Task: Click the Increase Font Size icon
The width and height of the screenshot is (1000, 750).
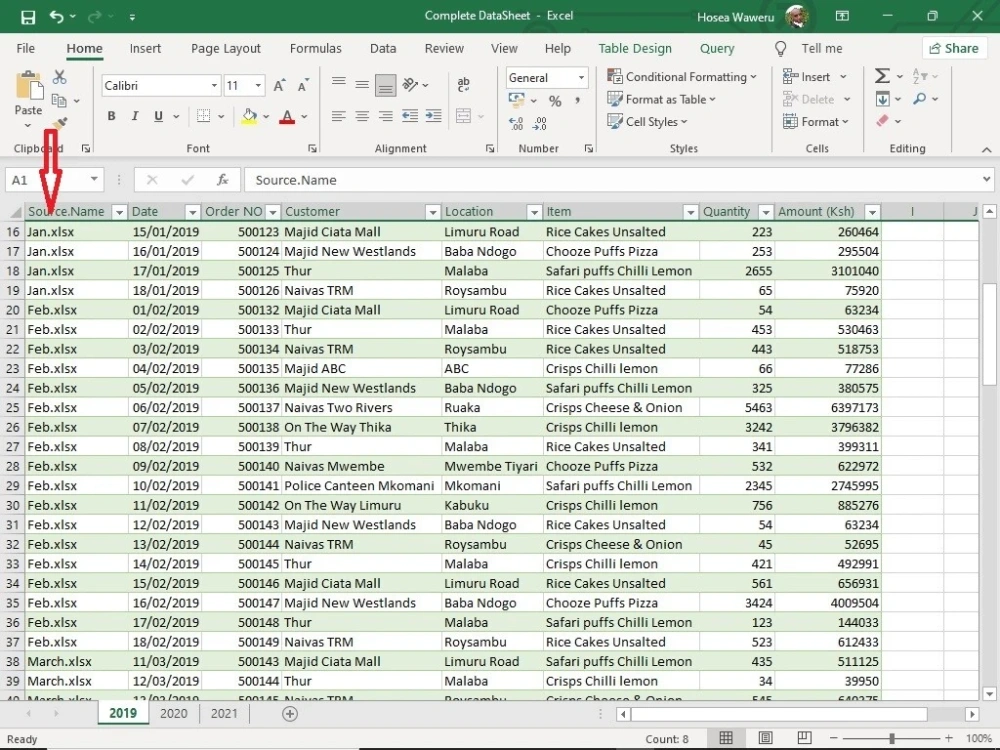Action: tap(279, 85)
